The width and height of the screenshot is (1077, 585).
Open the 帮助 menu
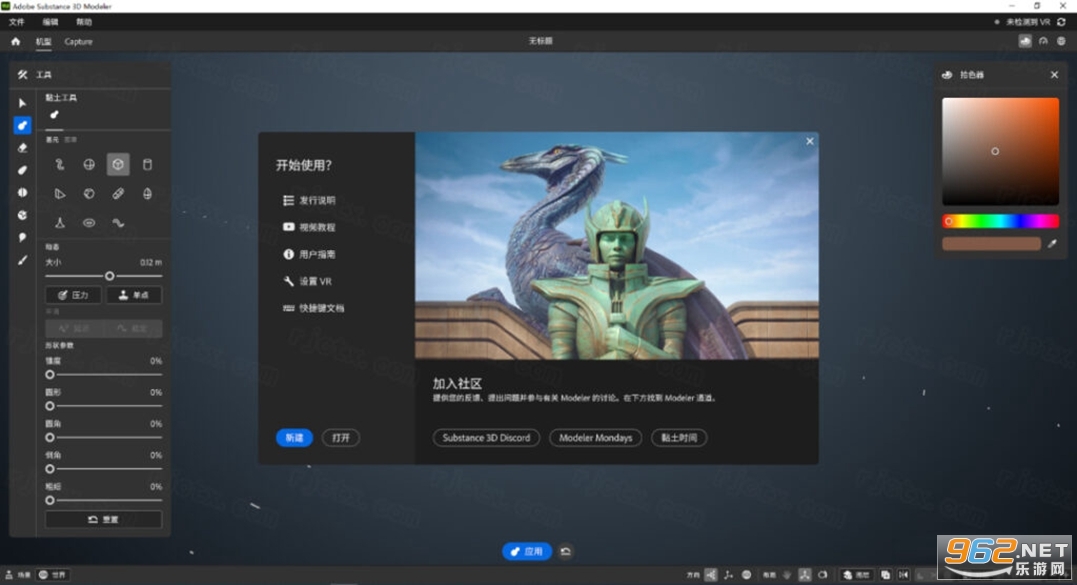tap(84, 22)
